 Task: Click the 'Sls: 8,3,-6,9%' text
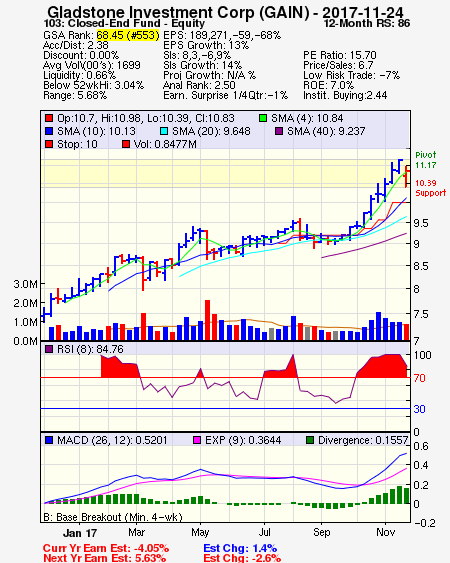pos(197,55)
